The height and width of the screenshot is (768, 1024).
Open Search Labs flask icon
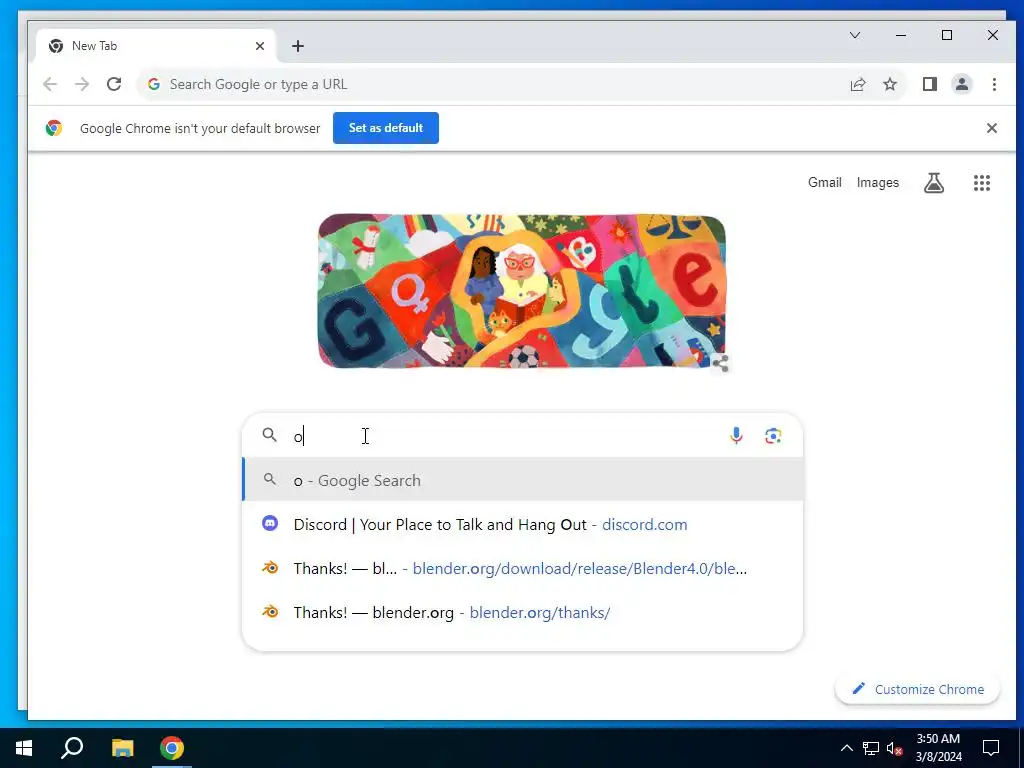tap(934, 183)
